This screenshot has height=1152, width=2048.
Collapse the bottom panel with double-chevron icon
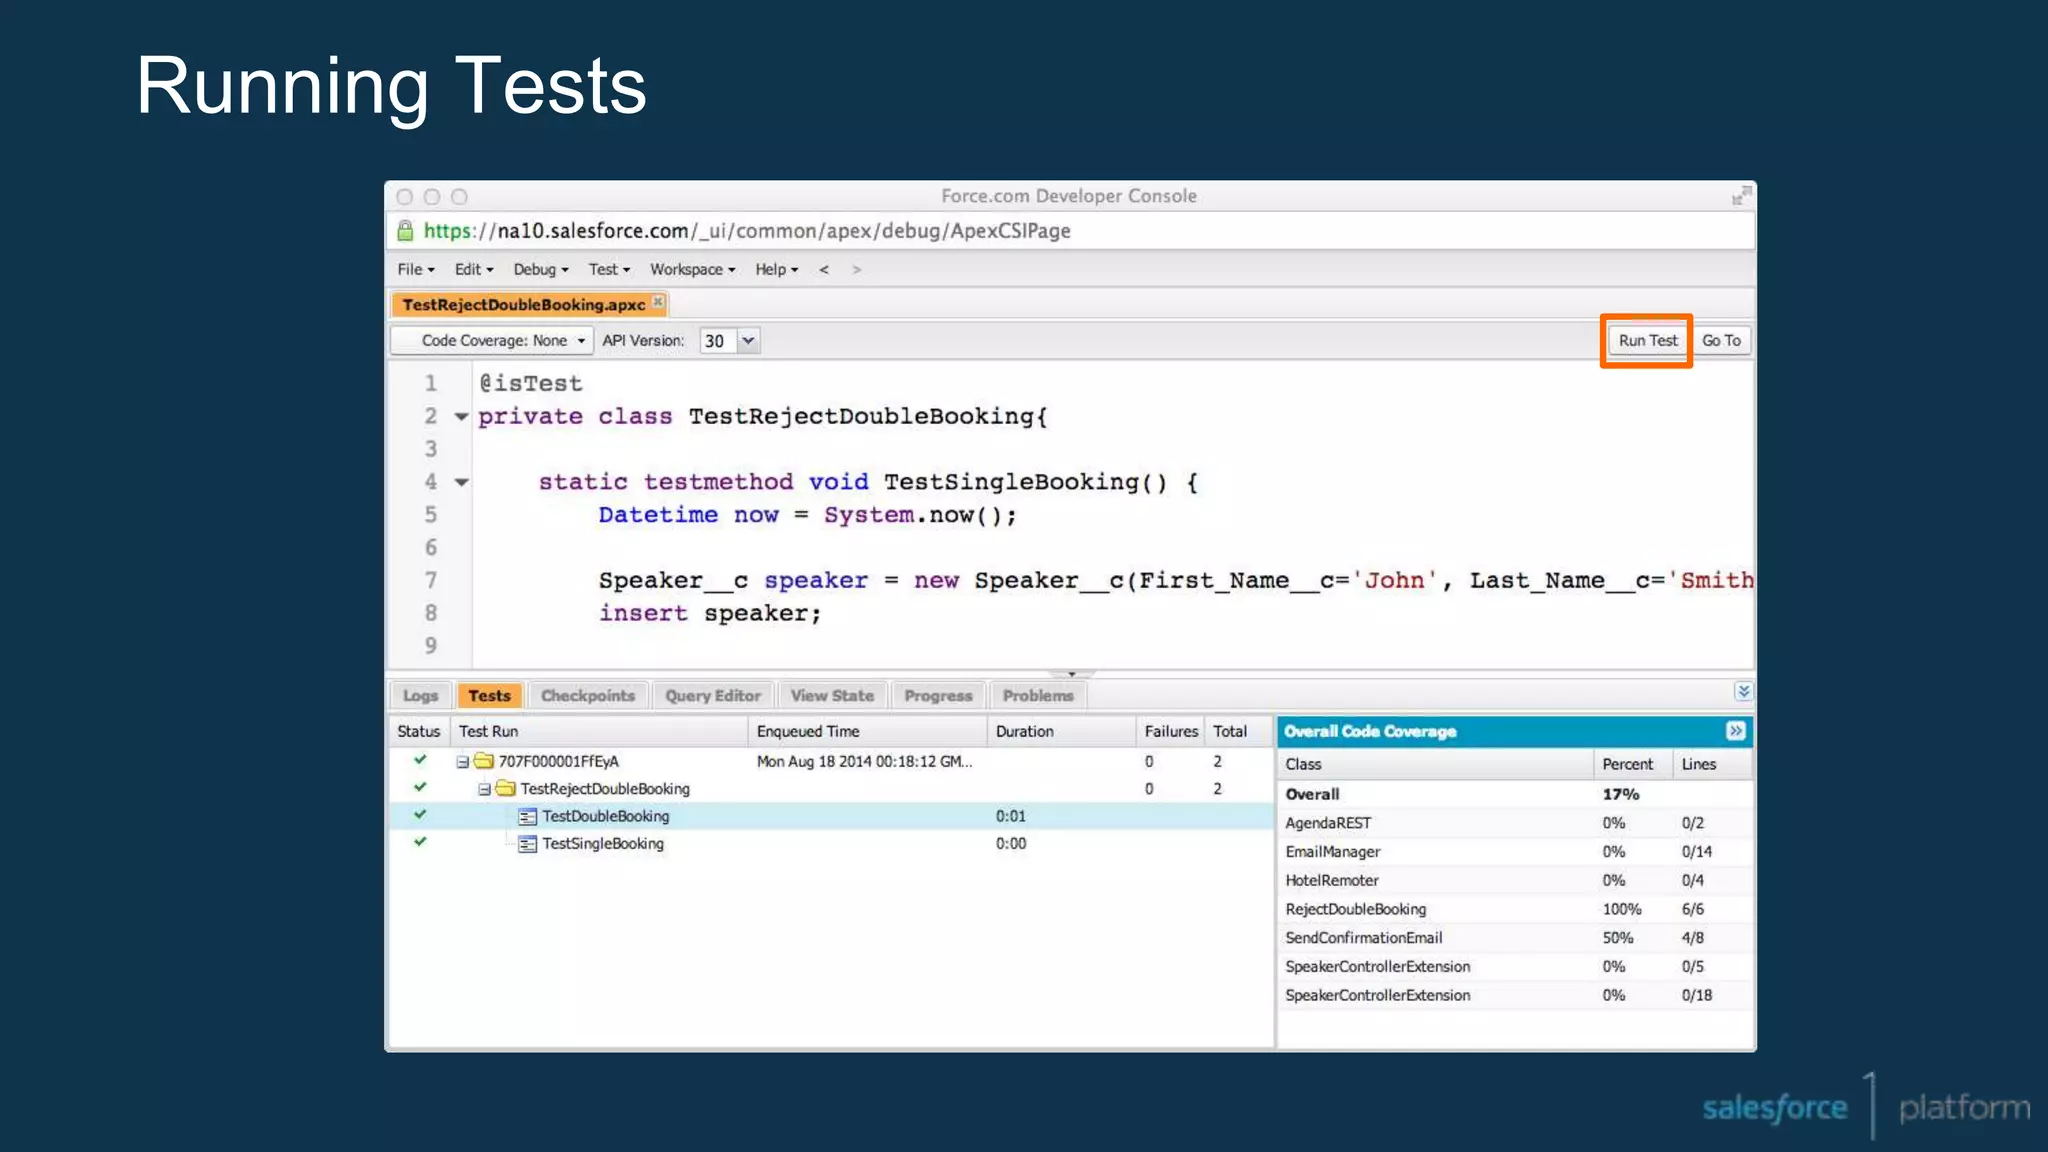click(x=1743, y=691)
